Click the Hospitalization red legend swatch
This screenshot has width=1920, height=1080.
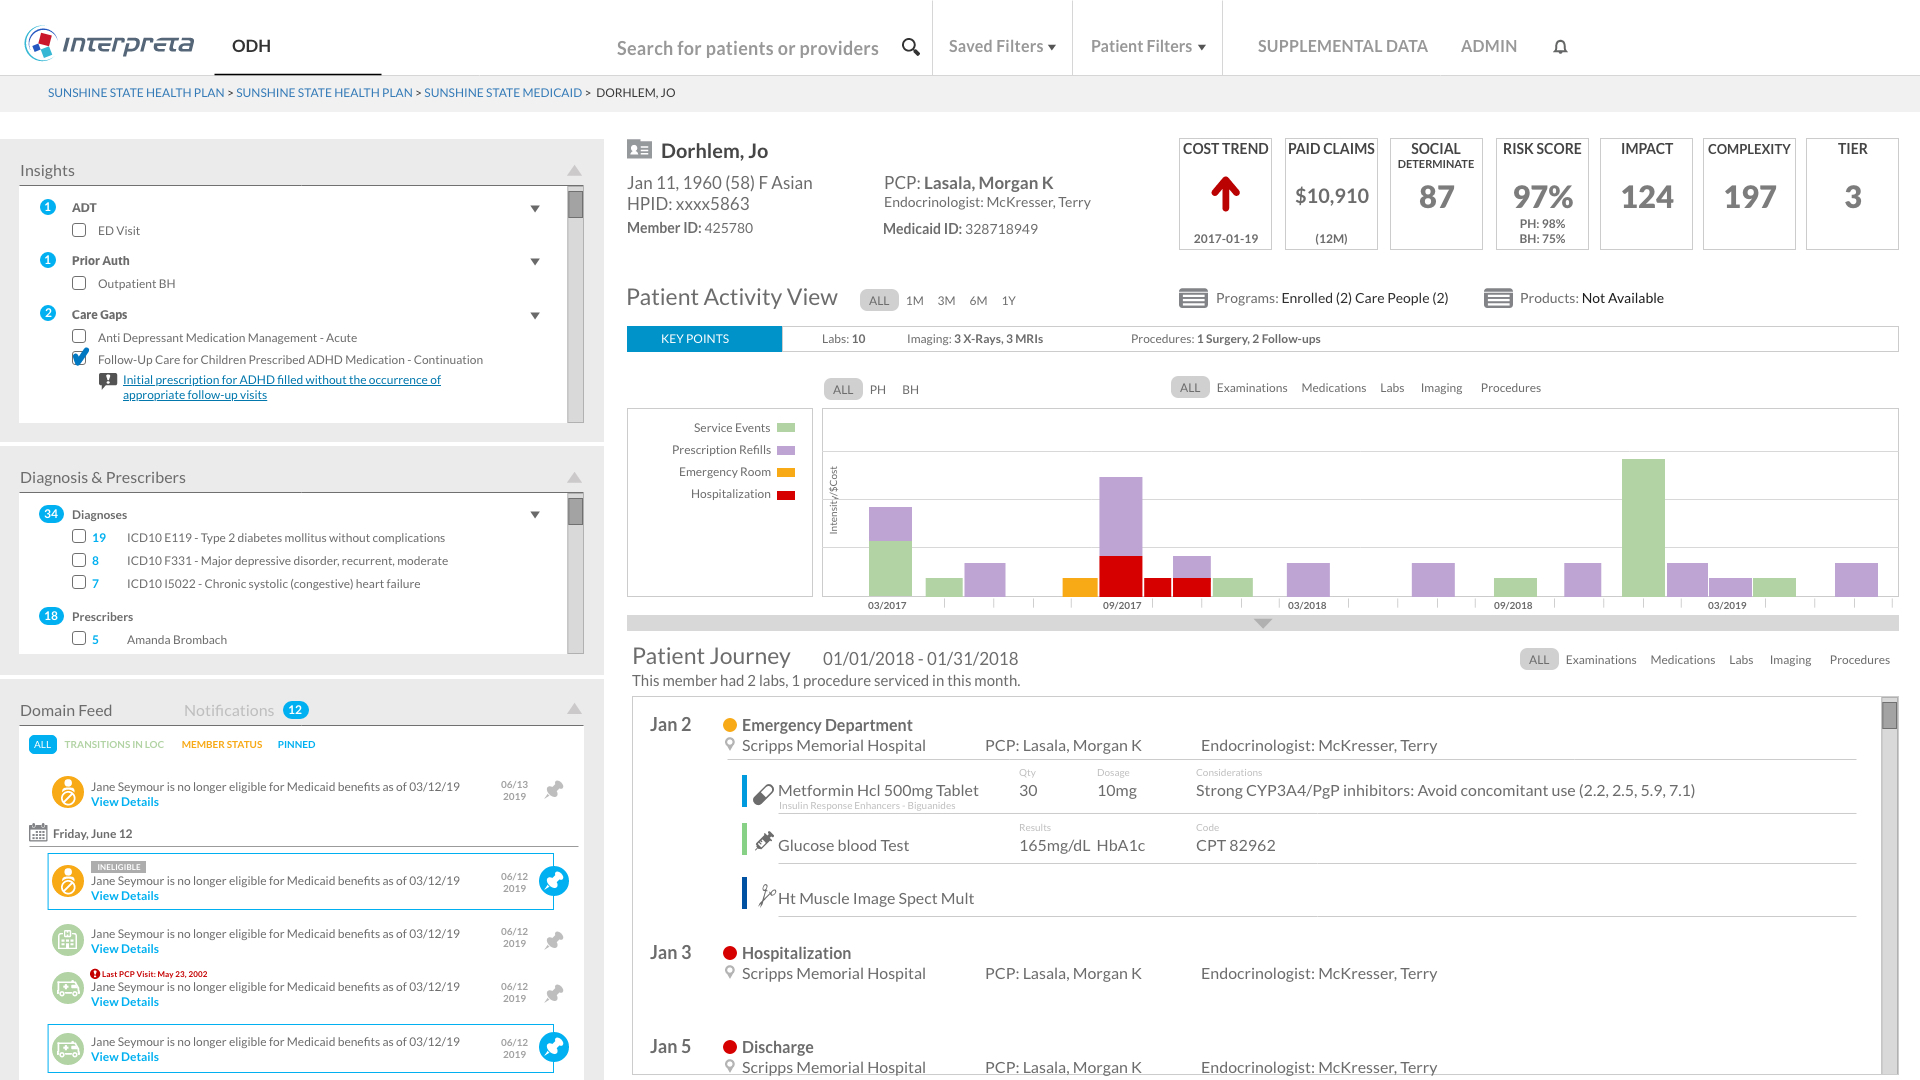(786, 495)
